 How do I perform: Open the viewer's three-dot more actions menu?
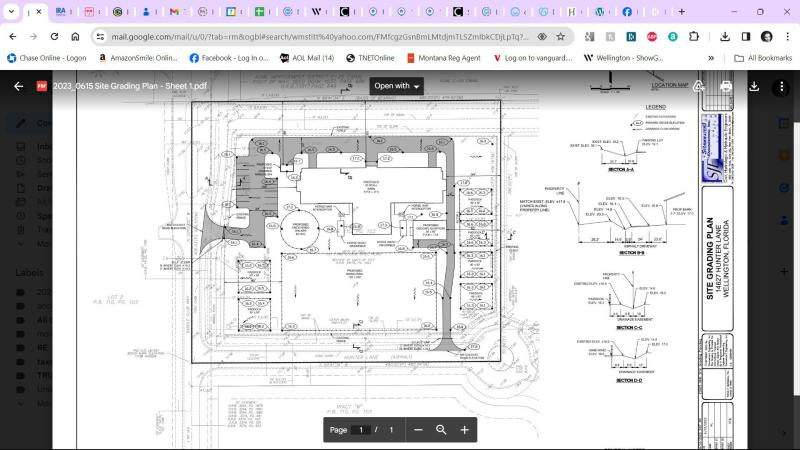coord(781,86)
